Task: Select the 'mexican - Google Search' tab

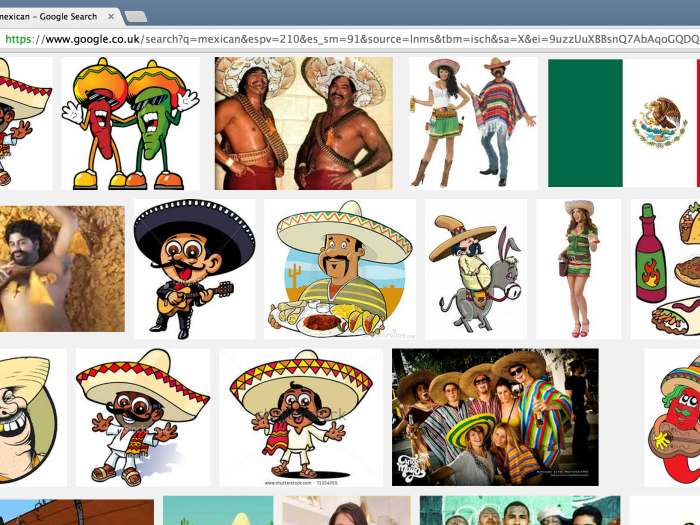Action: point(50,17)
